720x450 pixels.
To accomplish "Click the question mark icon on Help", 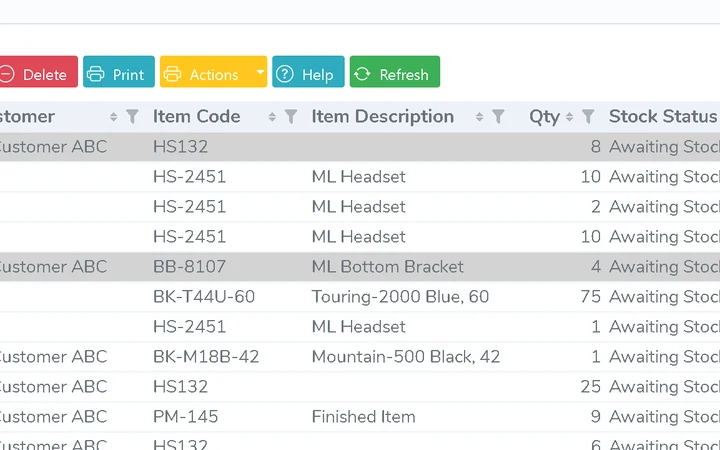I will 285,73.
